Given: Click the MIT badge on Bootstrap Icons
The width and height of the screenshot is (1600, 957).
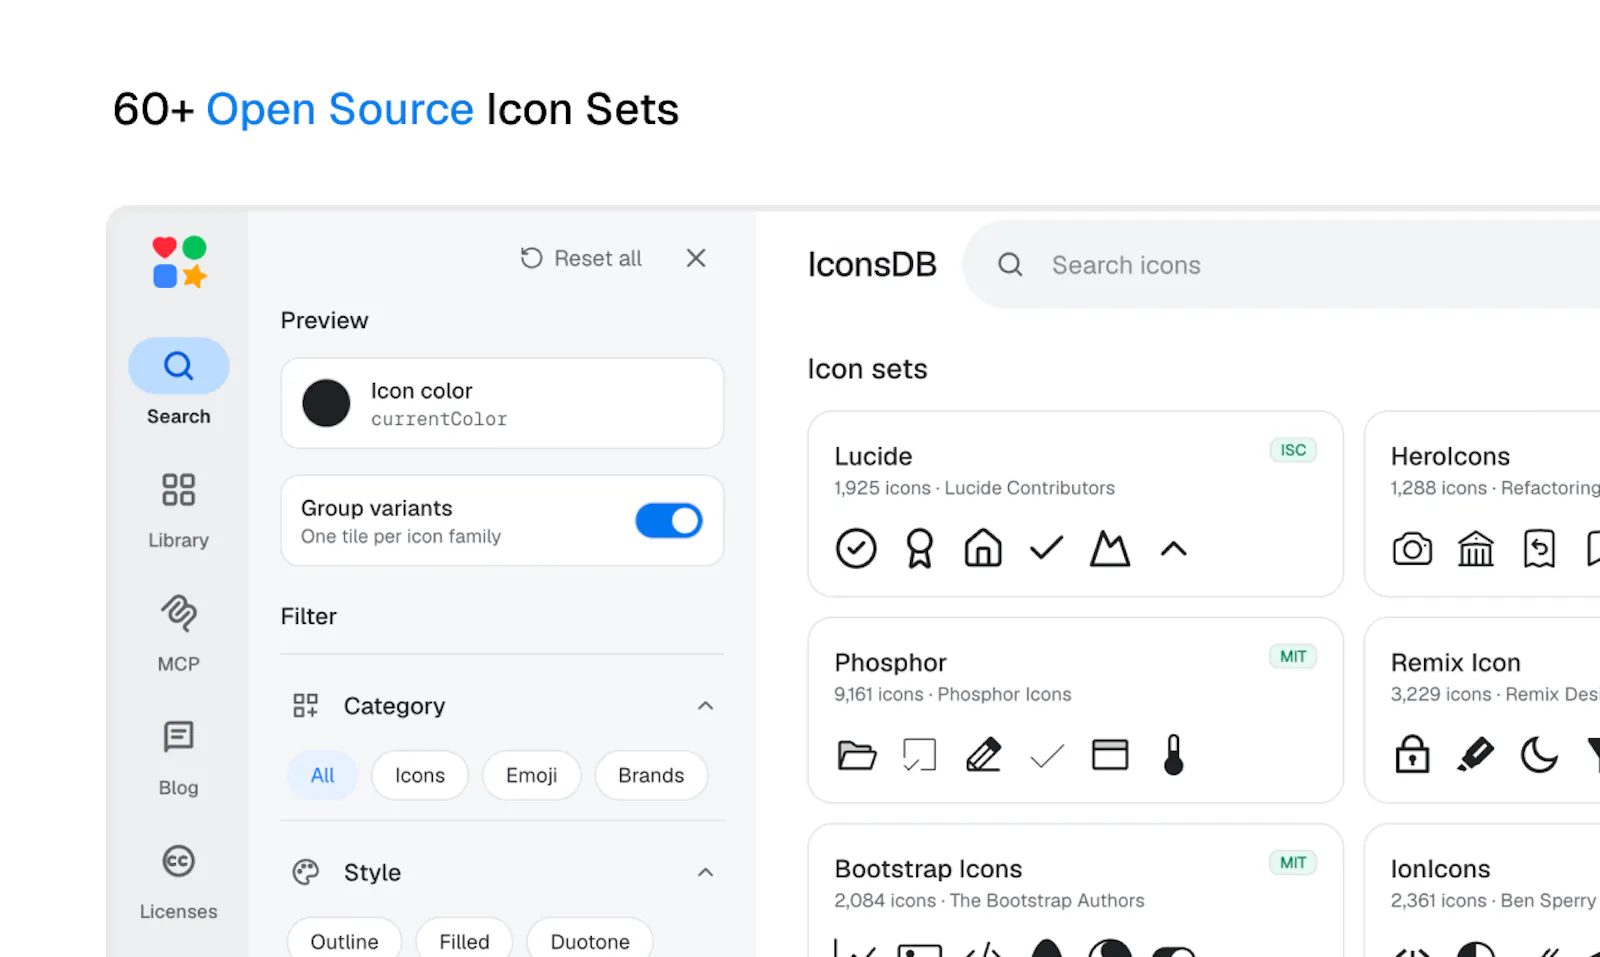Looking at the screenshot, I should pyautogui.click(x=1293, y=862).
